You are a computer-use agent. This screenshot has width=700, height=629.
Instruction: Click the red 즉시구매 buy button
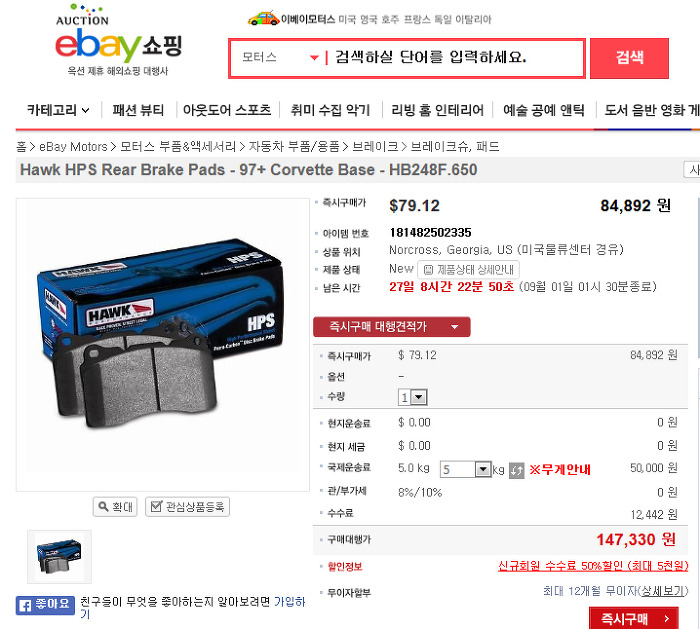(x=634, y=618)
